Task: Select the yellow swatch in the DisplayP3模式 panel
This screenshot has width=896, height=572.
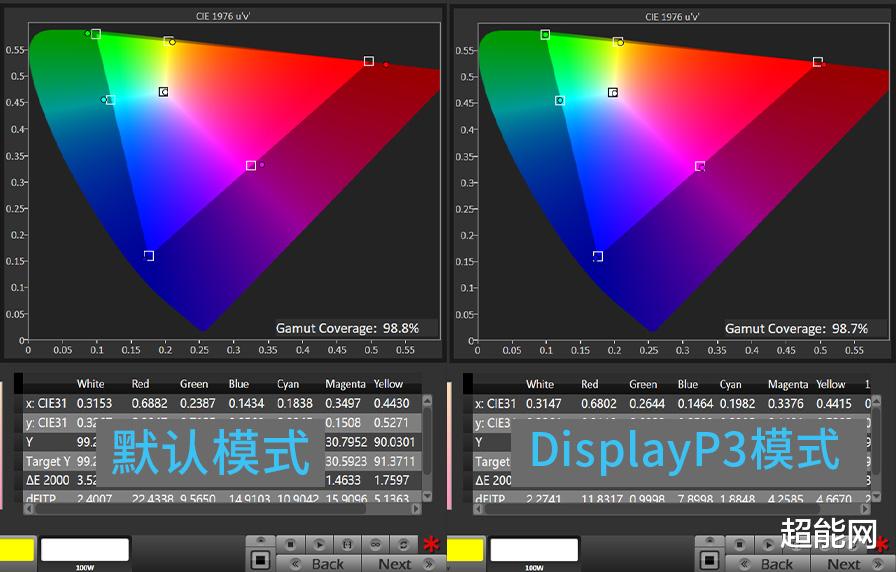Action: (465, 549)
